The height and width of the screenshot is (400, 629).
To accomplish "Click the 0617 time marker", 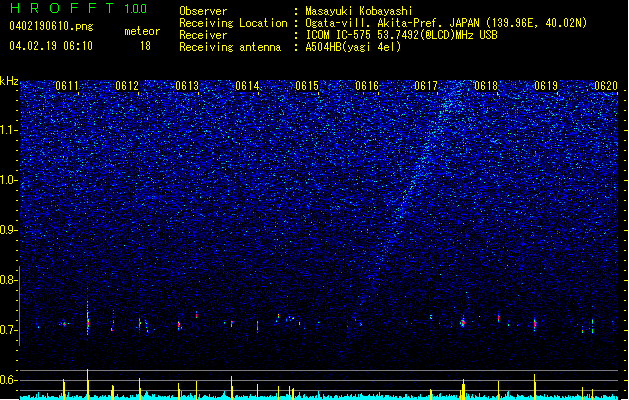I will point(426,86).
